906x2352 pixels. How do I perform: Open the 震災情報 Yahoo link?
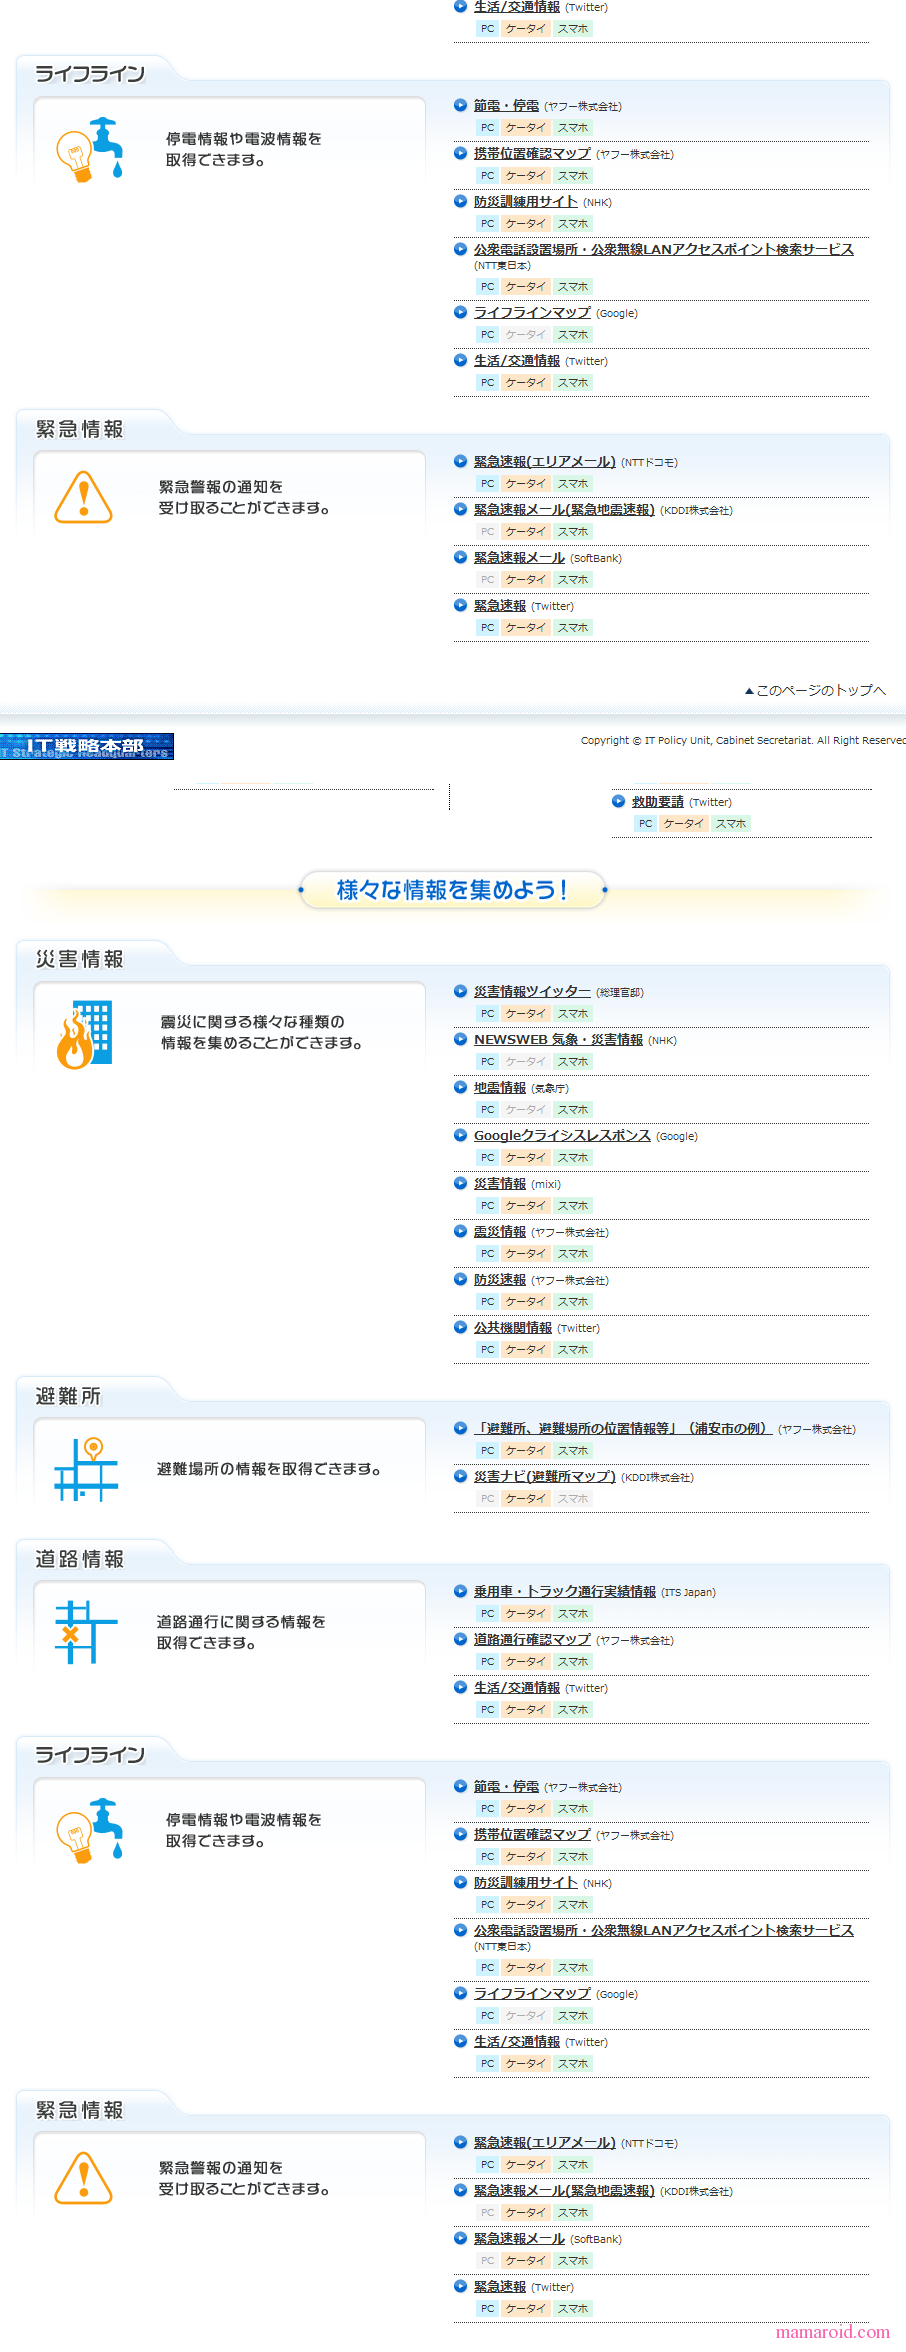(x=500, y=1232)
